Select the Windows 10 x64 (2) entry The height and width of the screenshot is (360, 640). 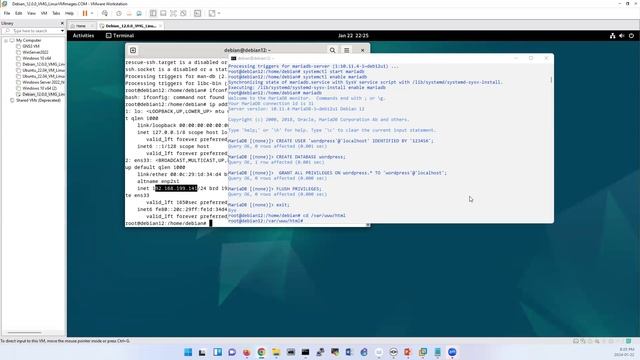39,88
